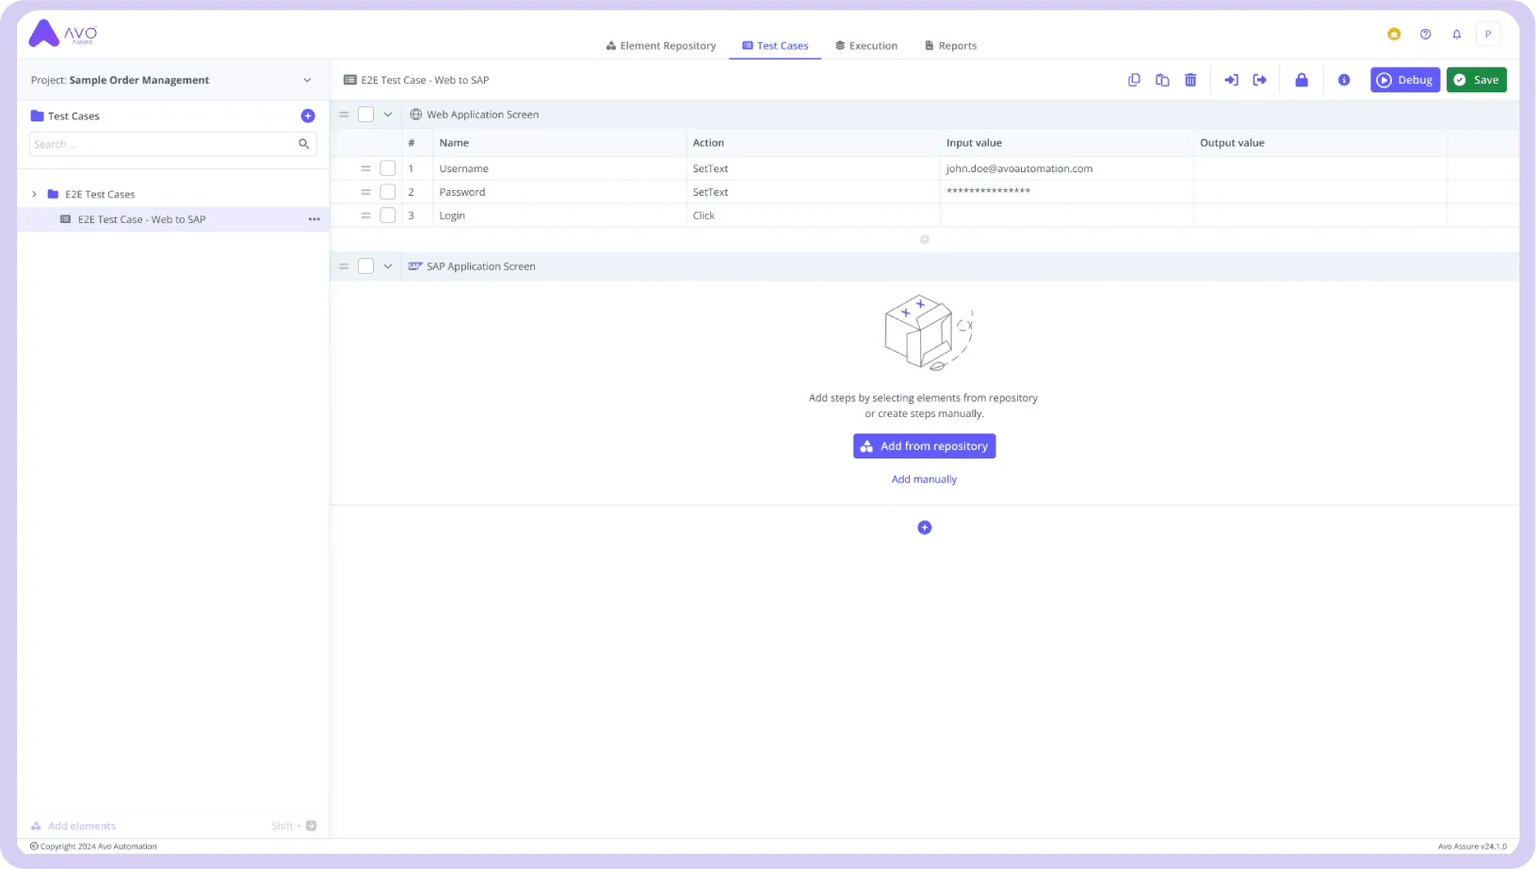This screenshot has width=1536, height=869.
Task: Click the Output value column header
Action: [1232, 143]
